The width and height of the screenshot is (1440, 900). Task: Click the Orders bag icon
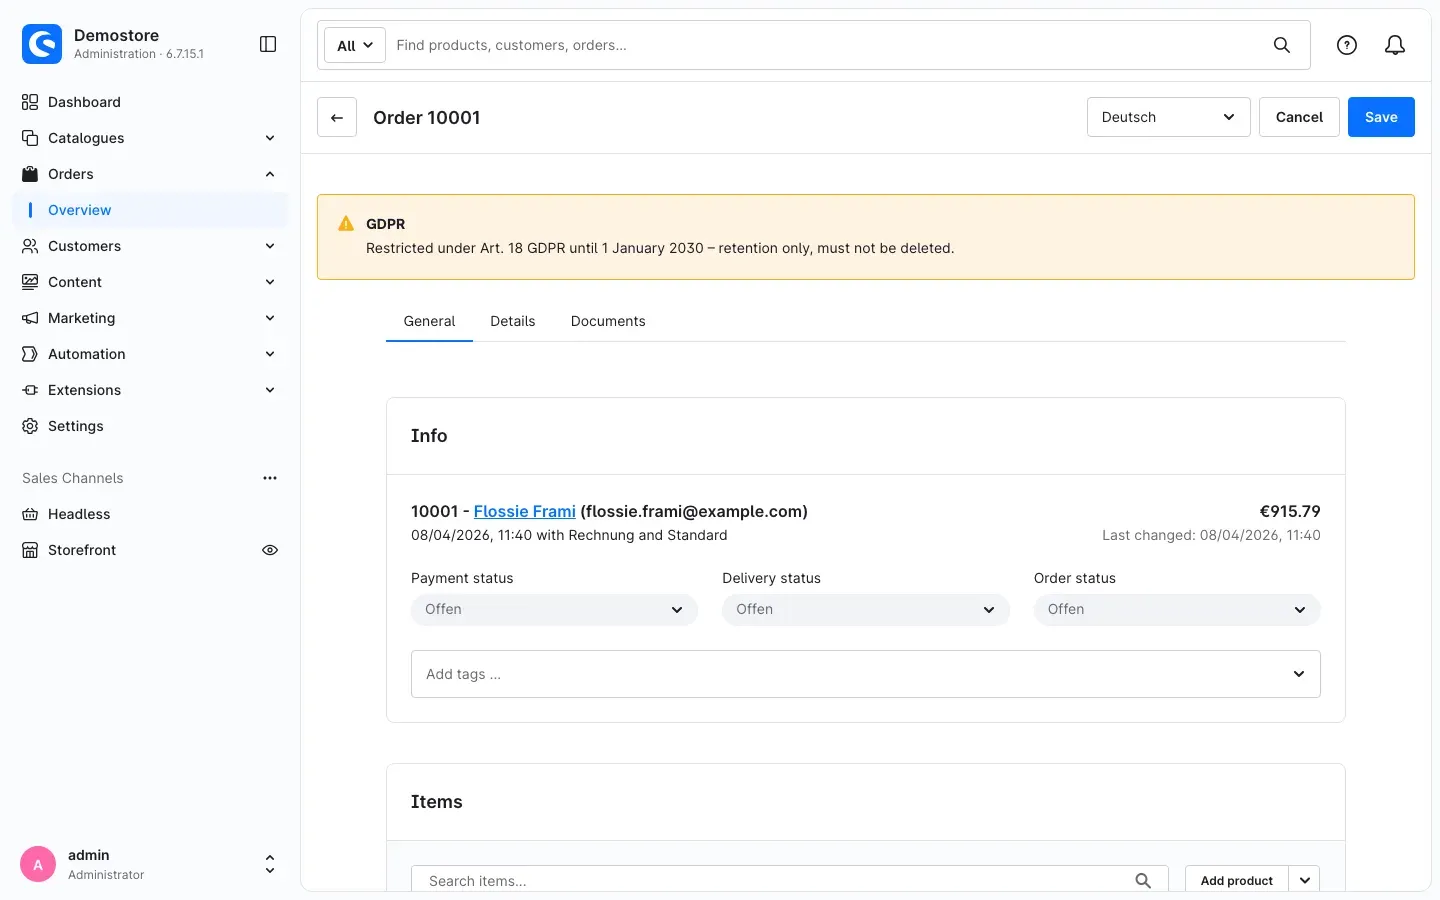(30, 174)
